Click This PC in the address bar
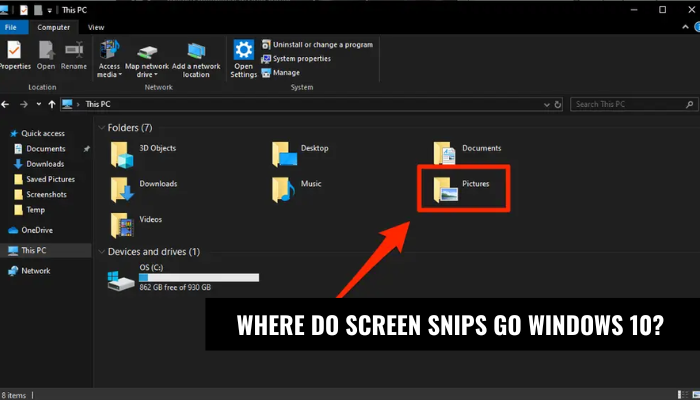Viewport: 700px width, 400px height. coord(98,104)
